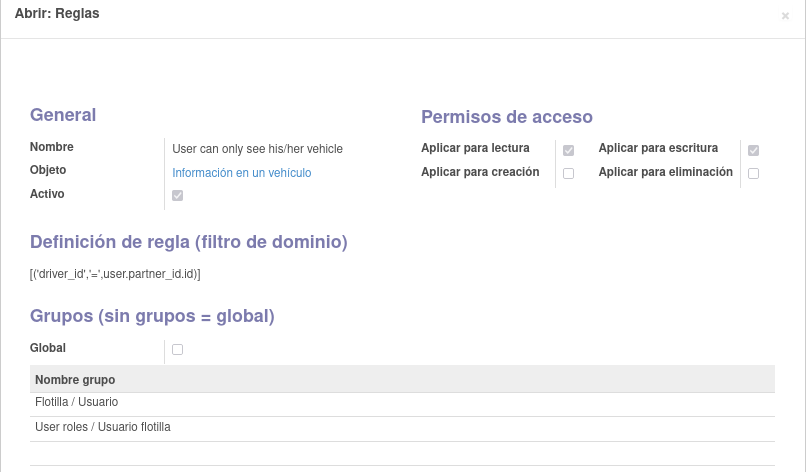Enable Aplicar para eliminación checkbox
The image size is (806, 472).
pos(753,173)
